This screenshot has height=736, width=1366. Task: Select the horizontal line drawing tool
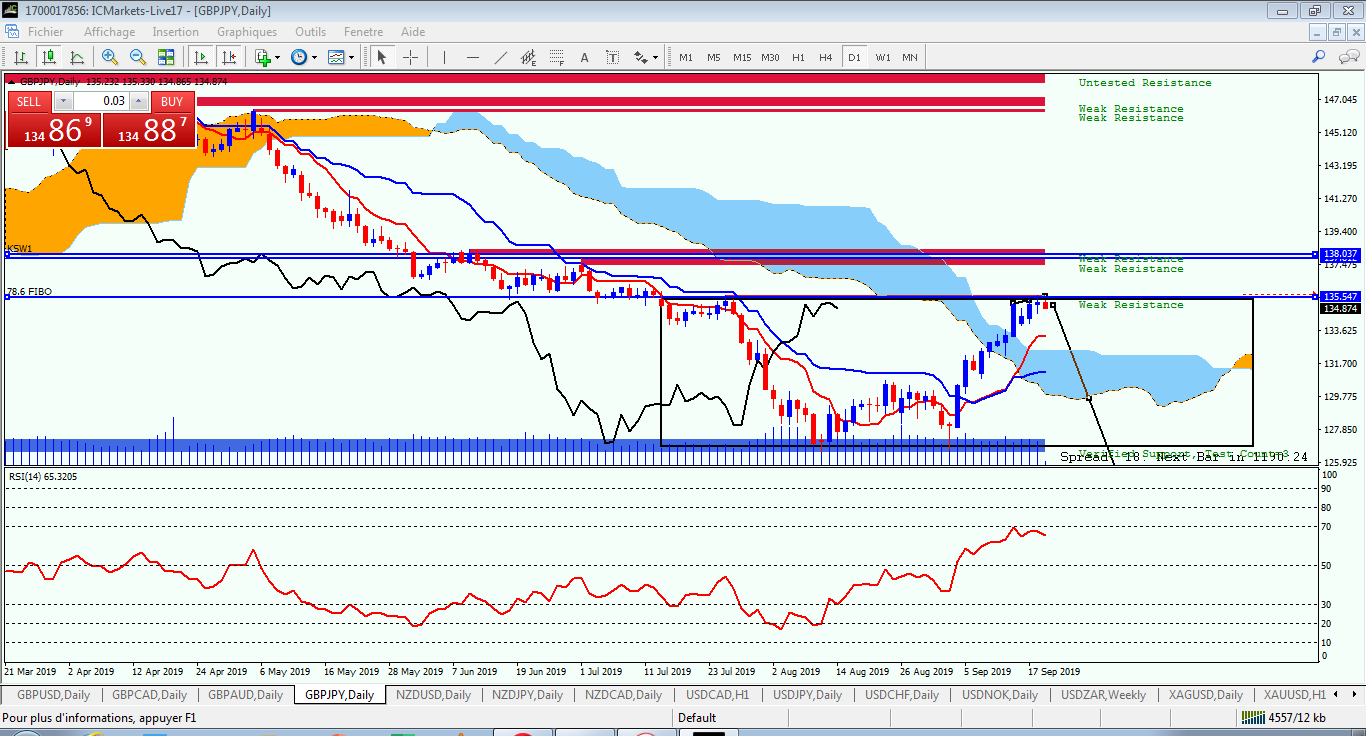tap(473, 57)
